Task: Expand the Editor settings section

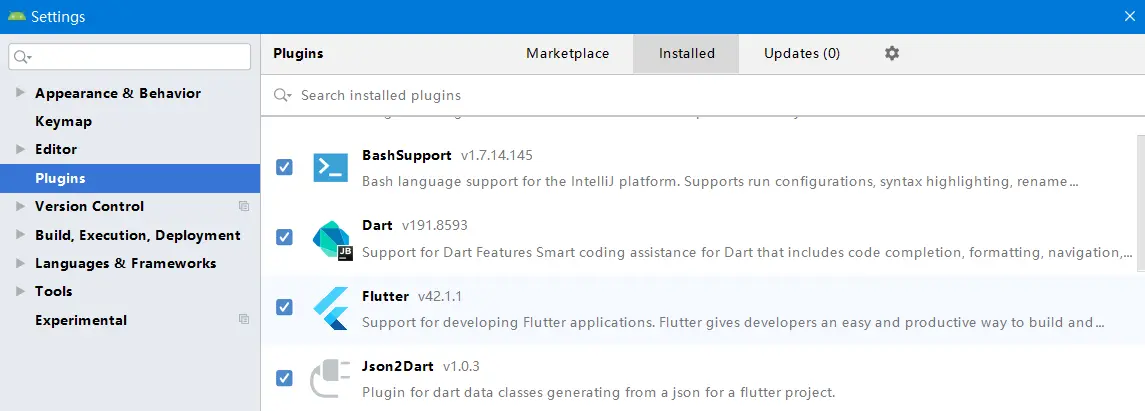Action: click(20, 149)
